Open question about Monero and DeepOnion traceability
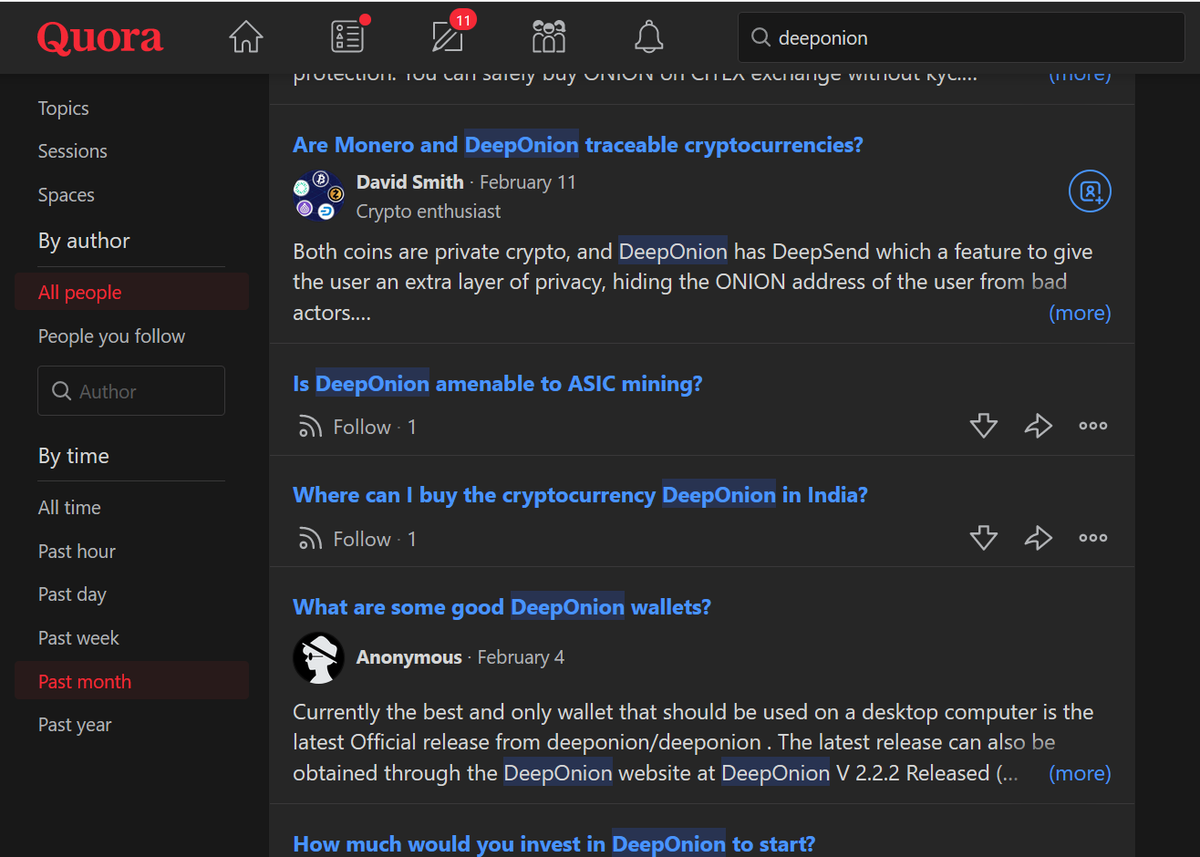Viewport: 1200px width, 857px height. [578, 145]
